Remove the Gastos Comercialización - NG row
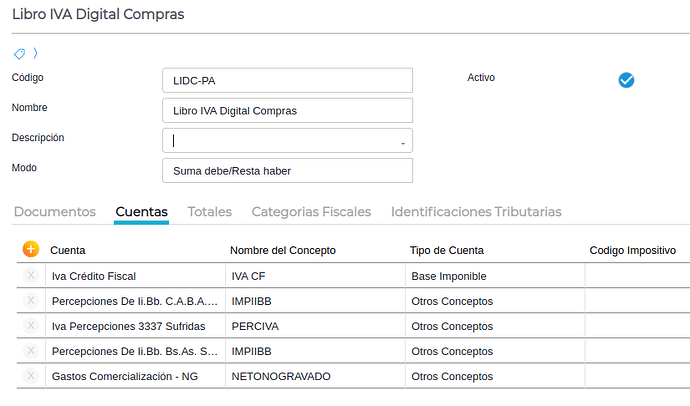Screen dimensions: 690x406 pos(31,376)
